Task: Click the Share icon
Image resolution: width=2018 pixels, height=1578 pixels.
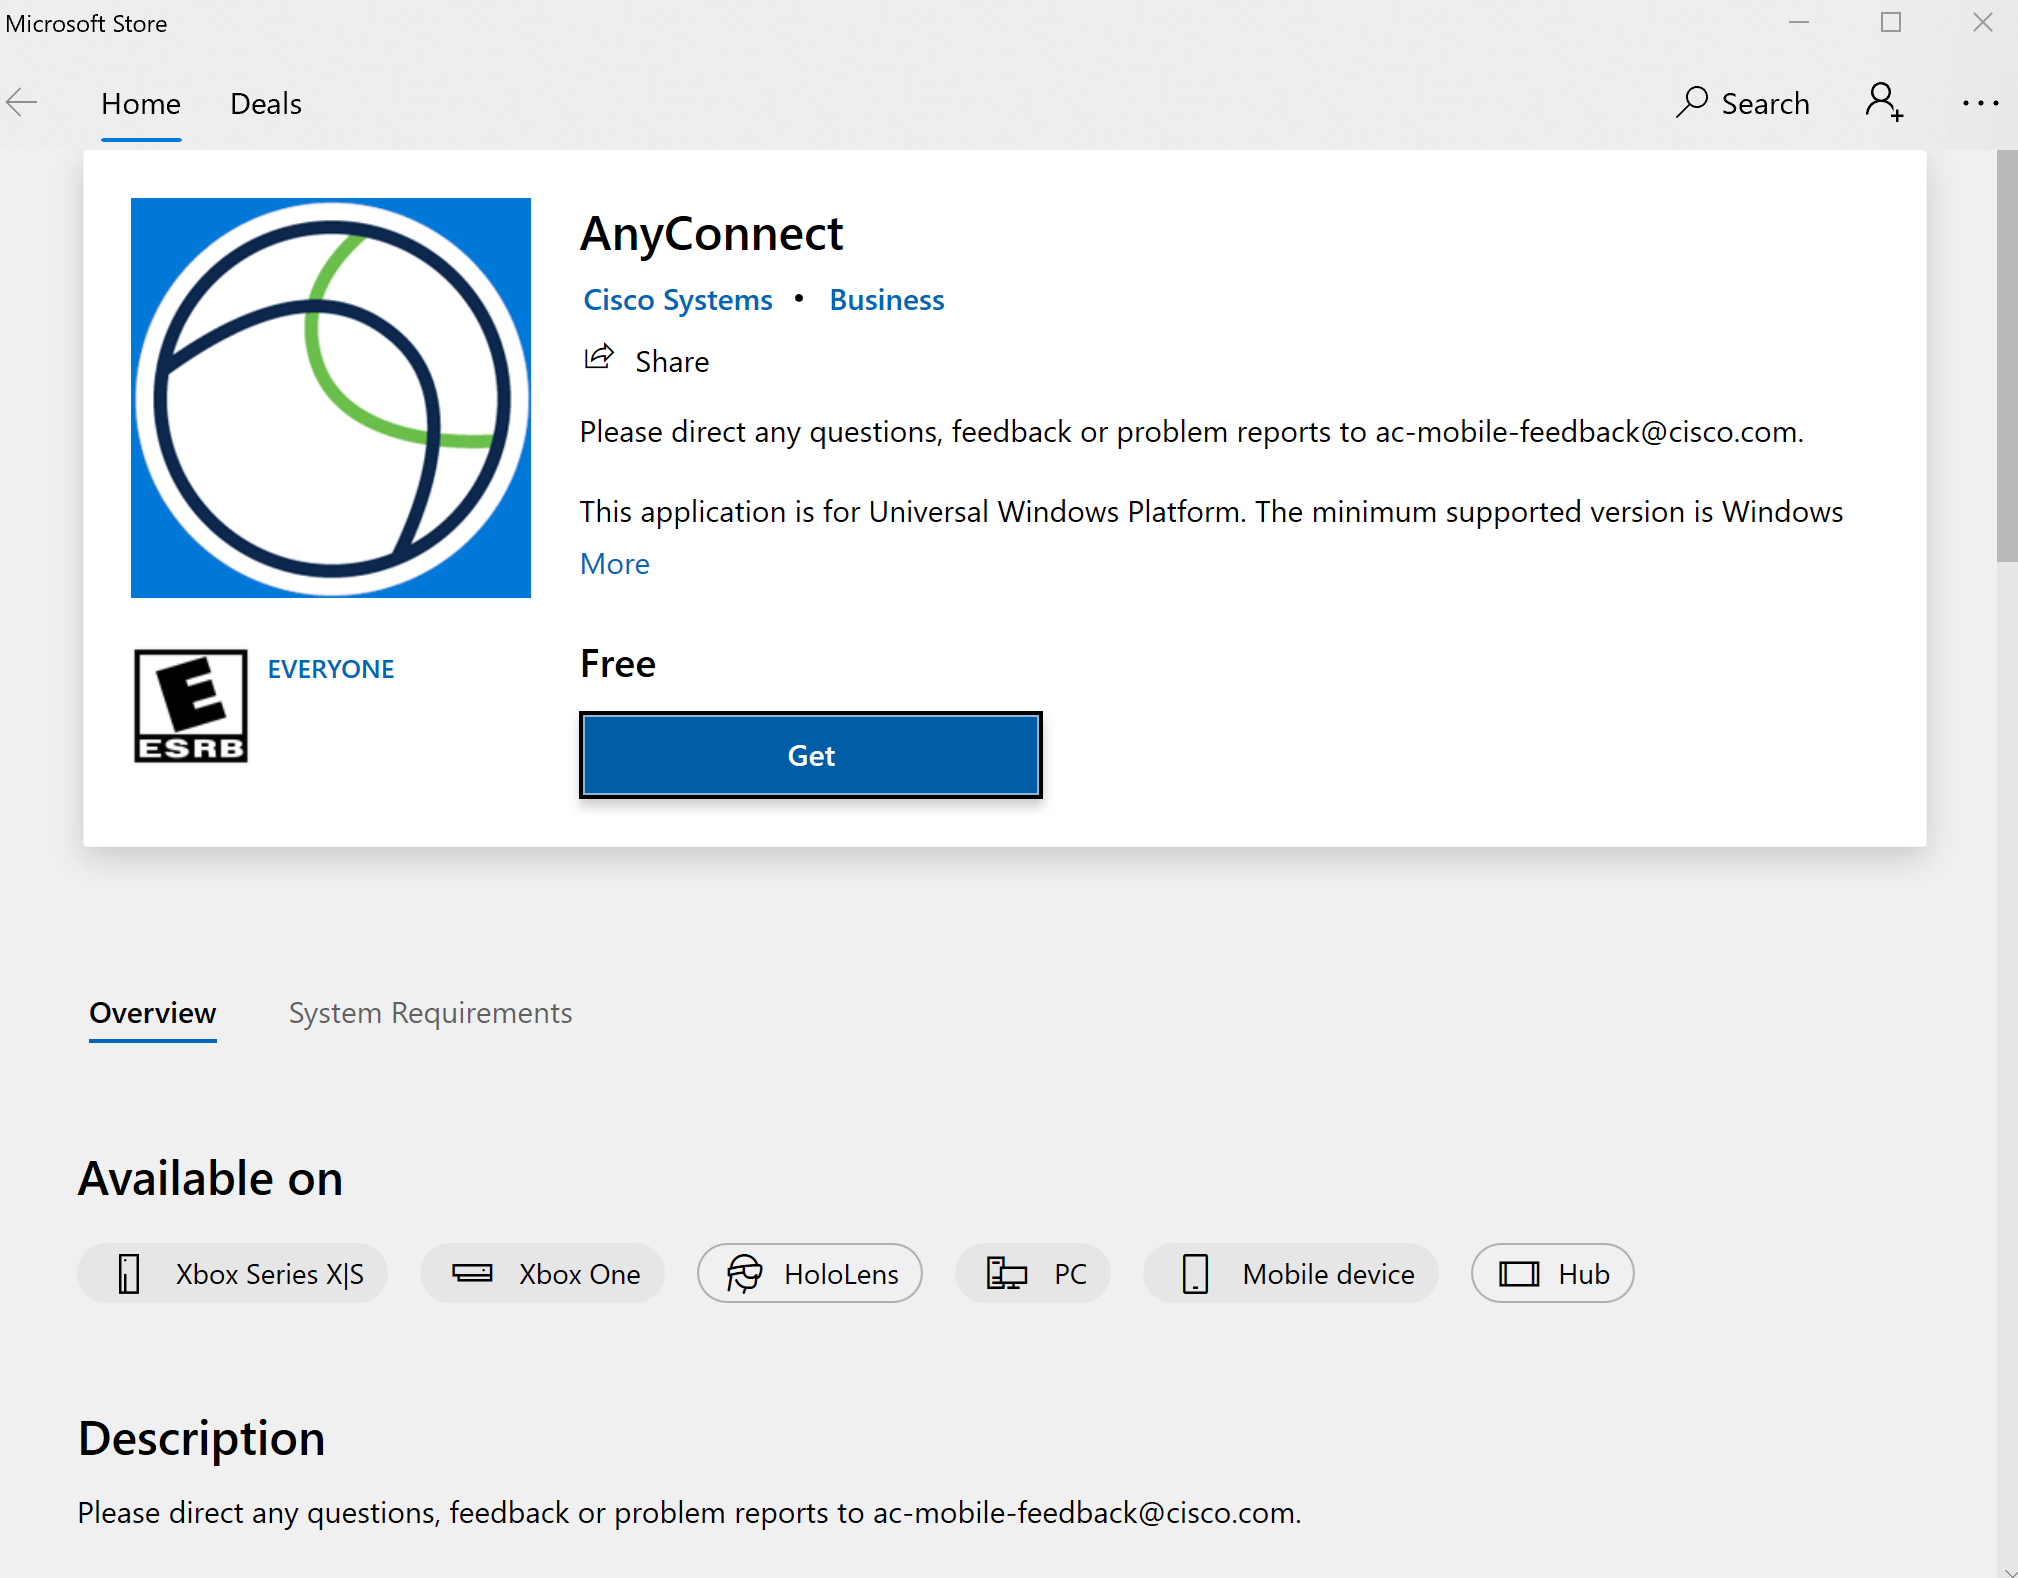Action: click(600, 359)
